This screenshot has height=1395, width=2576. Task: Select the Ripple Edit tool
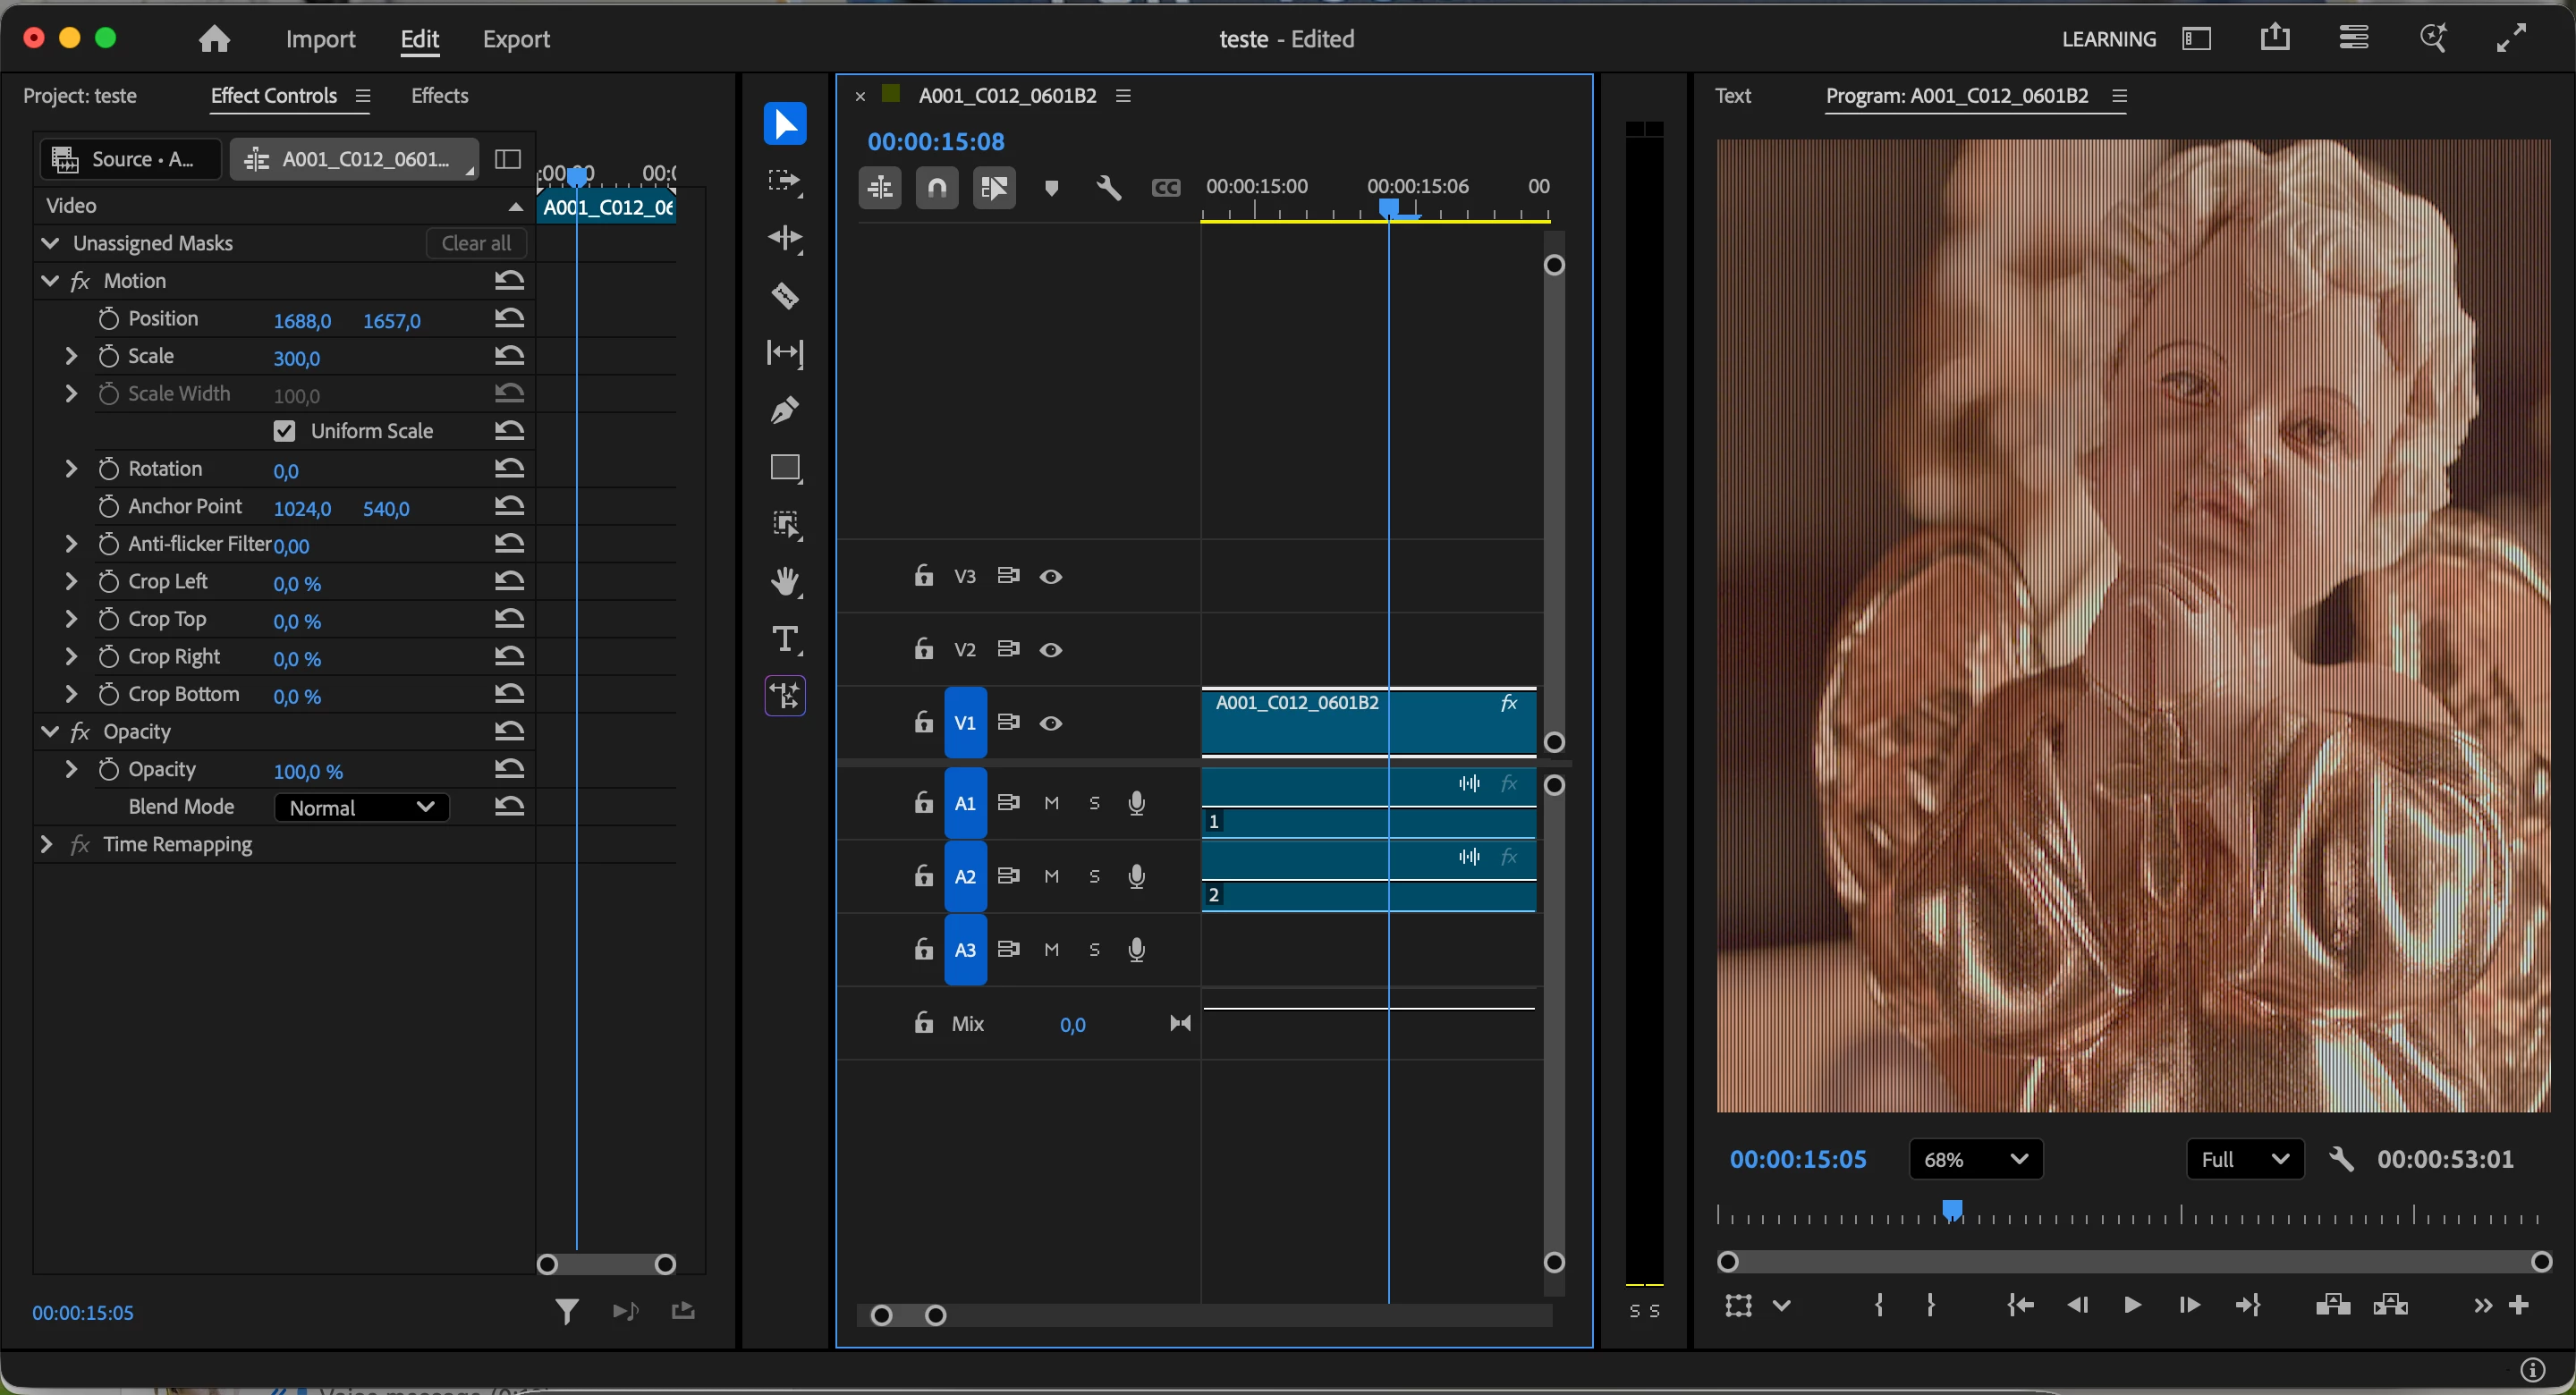click(785, 238)
